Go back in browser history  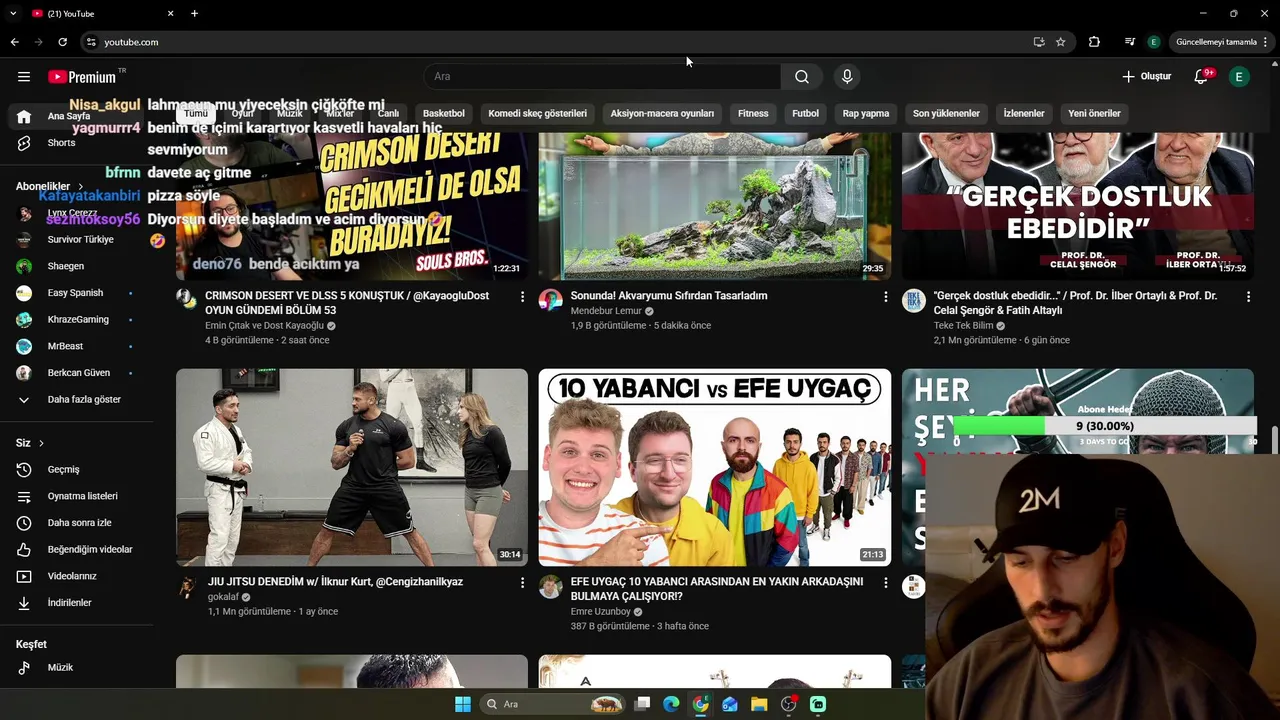14,42
